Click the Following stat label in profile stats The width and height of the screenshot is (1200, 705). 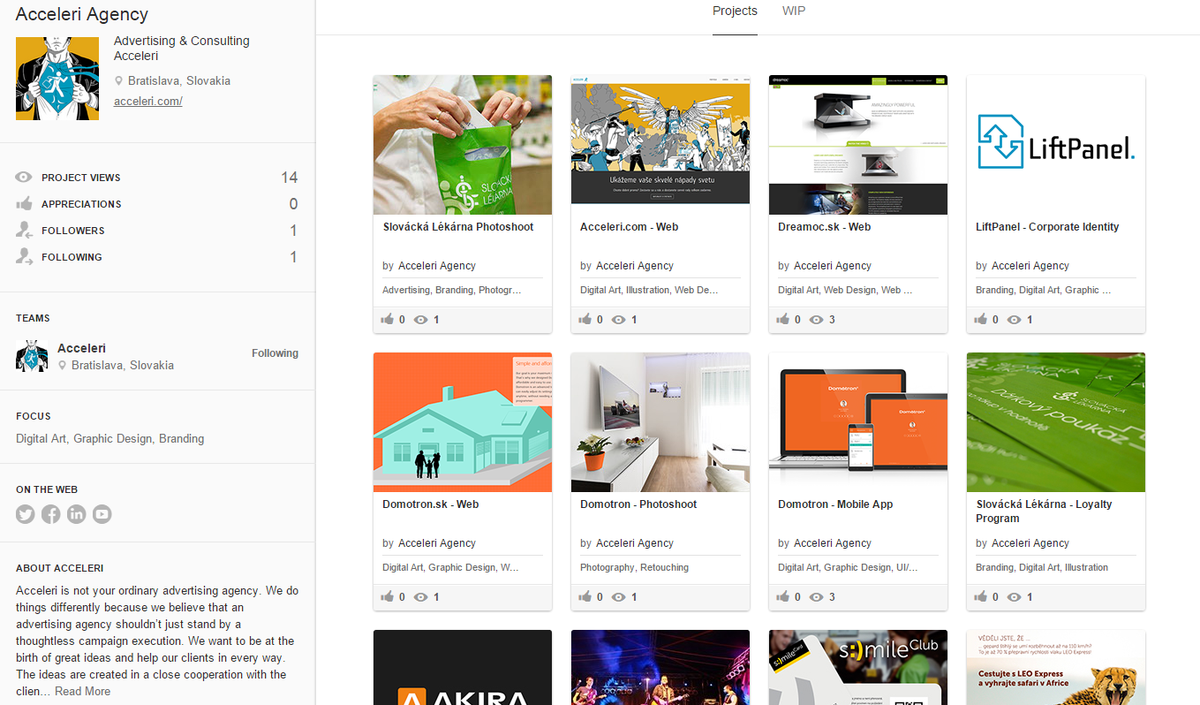click(72, 257)
